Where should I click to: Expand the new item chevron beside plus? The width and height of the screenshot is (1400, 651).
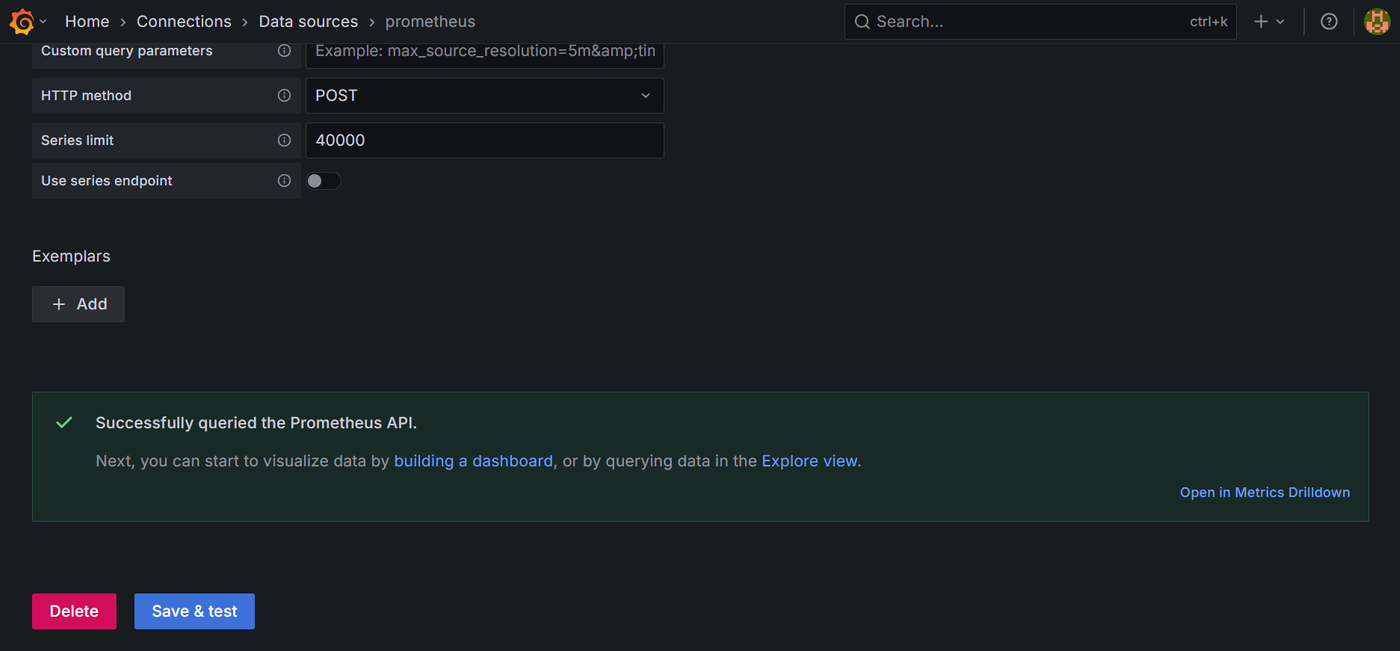1280,22
